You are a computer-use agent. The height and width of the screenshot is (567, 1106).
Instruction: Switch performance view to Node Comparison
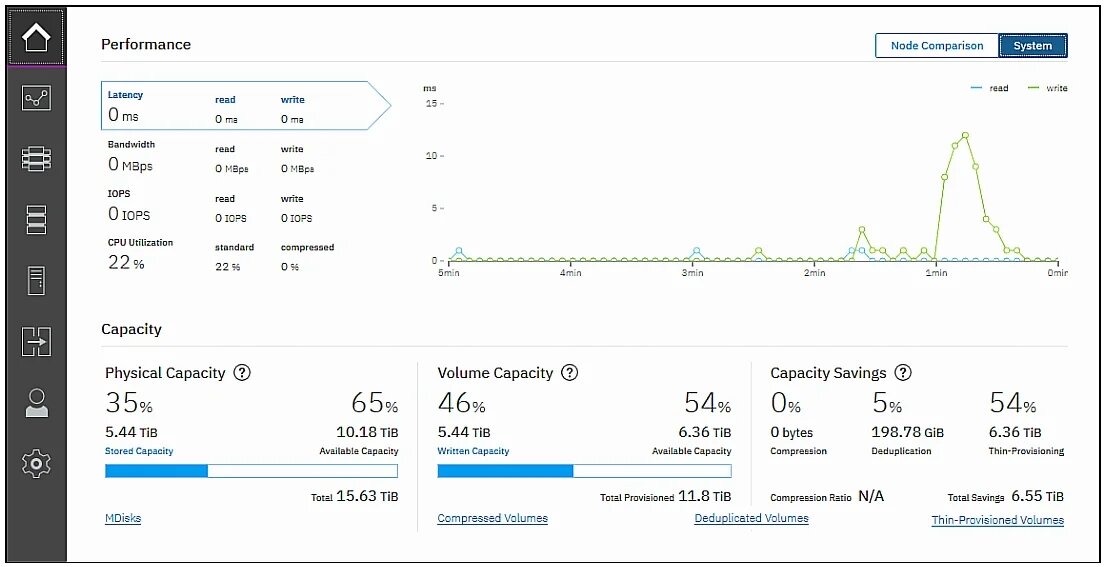(937, 46)
